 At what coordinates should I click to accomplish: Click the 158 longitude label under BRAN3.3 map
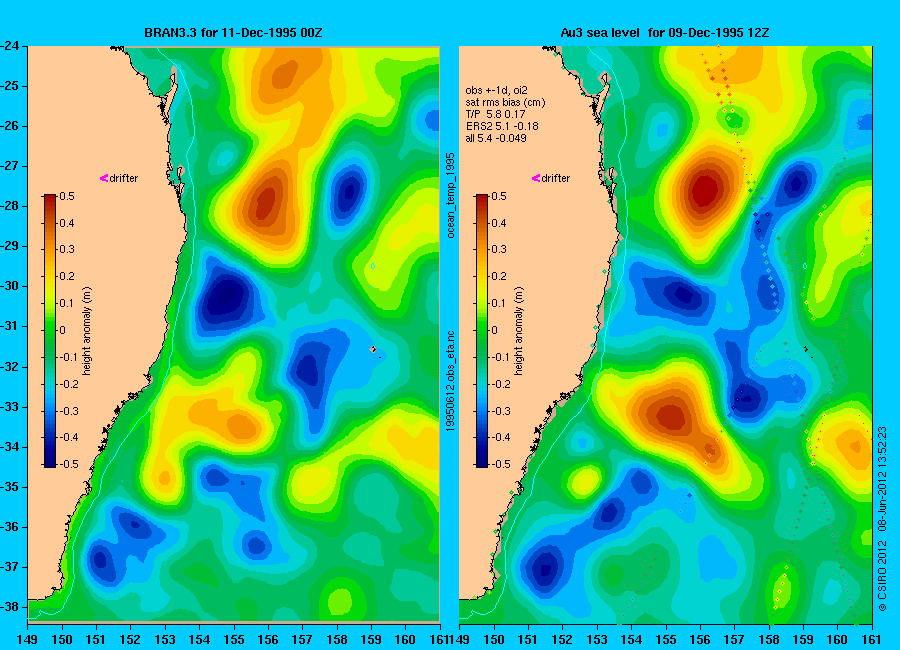tap(337, 640)
